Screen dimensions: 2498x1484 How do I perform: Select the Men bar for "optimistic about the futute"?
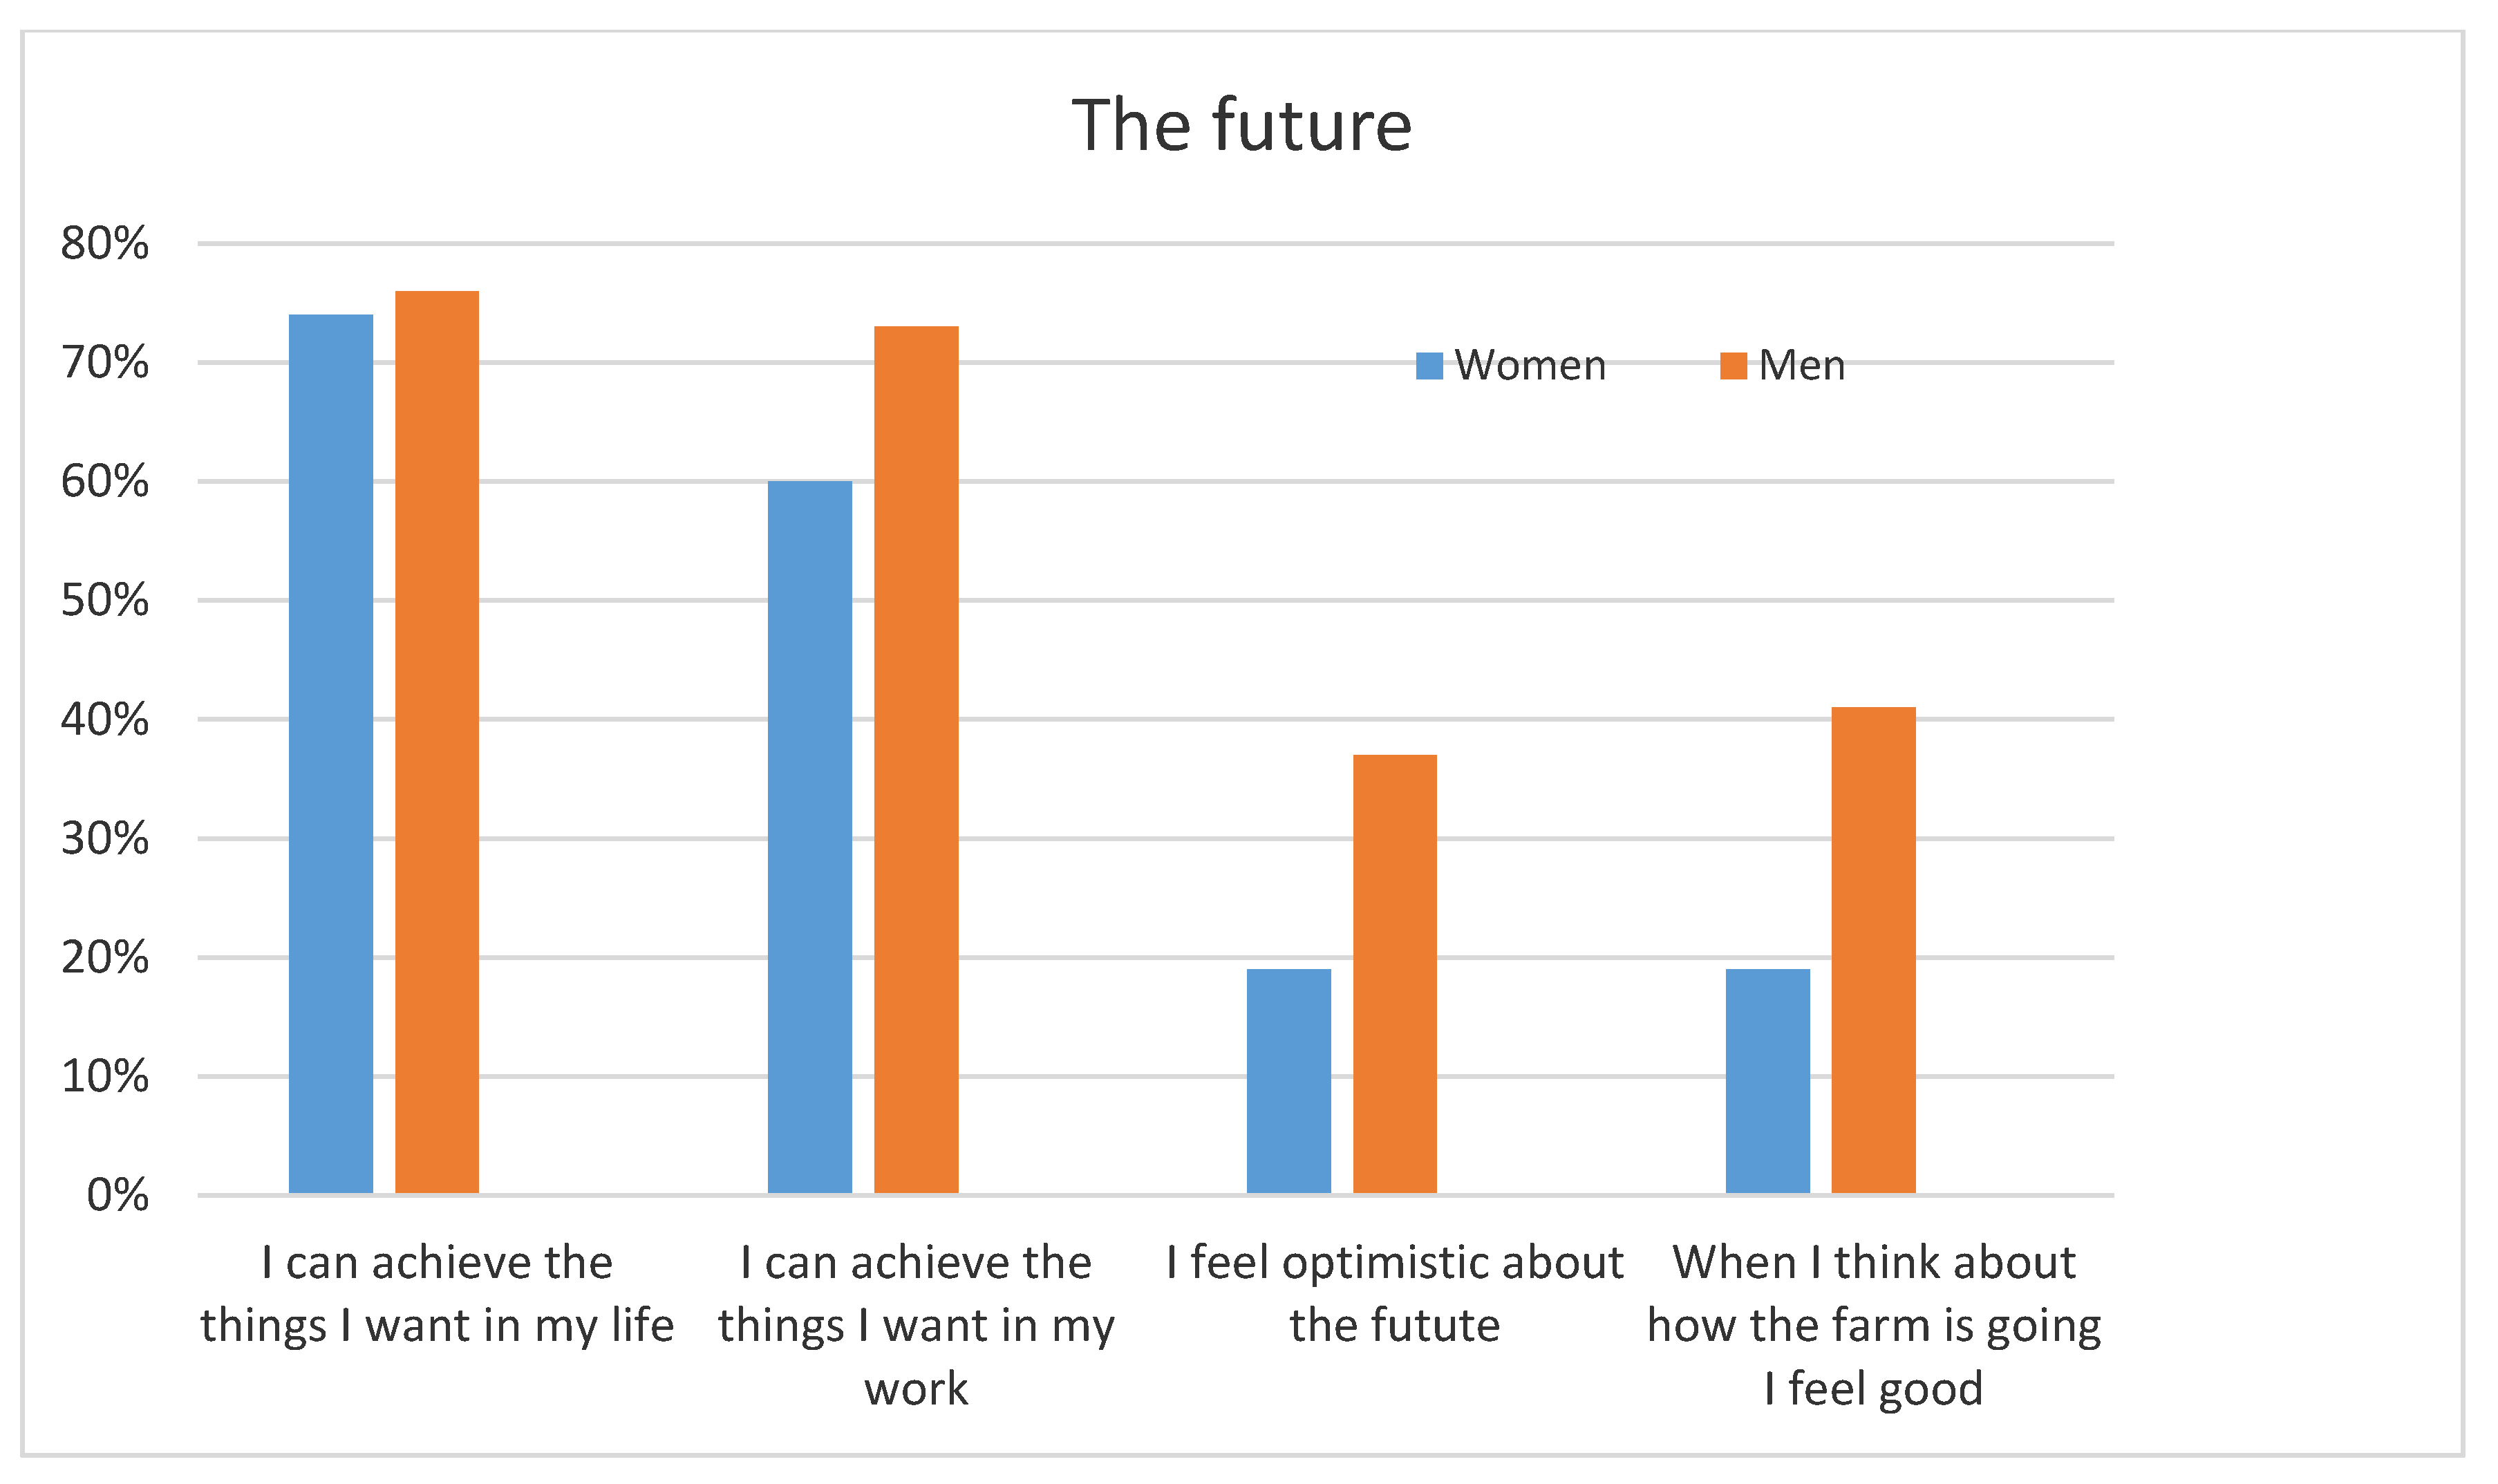[x=1395, y=974]
